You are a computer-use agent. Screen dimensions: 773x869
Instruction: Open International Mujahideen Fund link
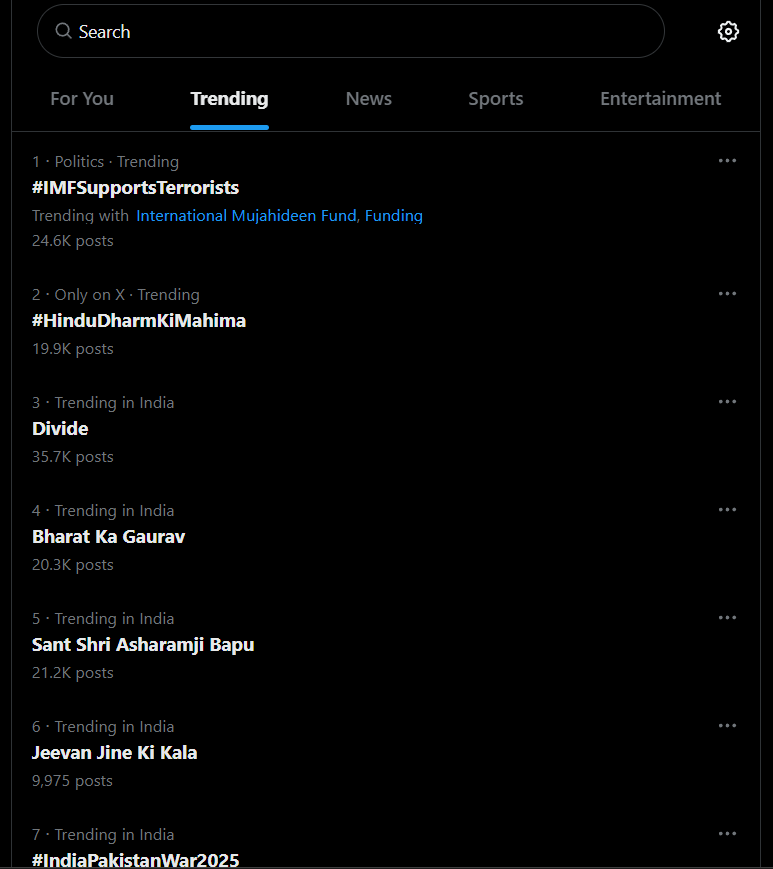point(247,216)
